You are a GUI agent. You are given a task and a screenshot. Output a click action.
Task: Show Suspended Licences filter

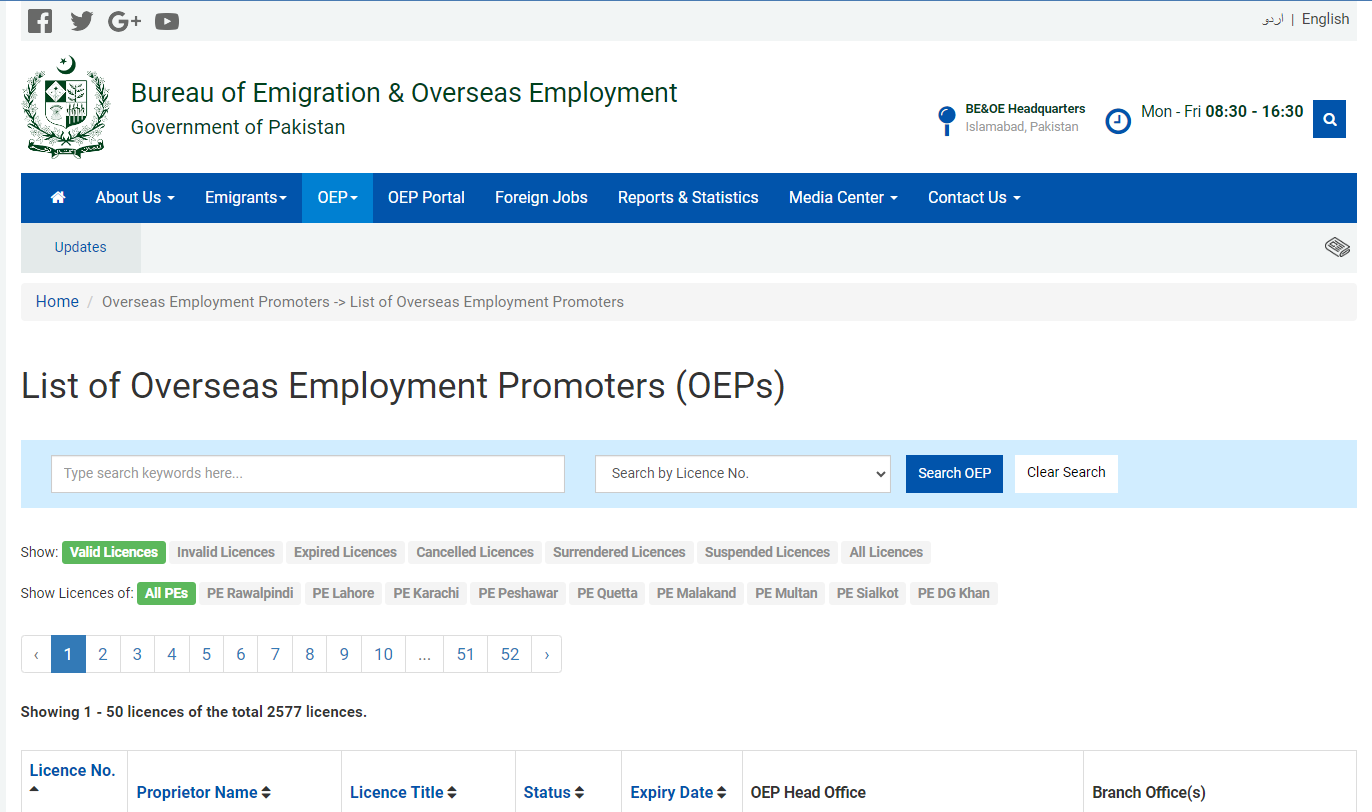tap(767, 552)
